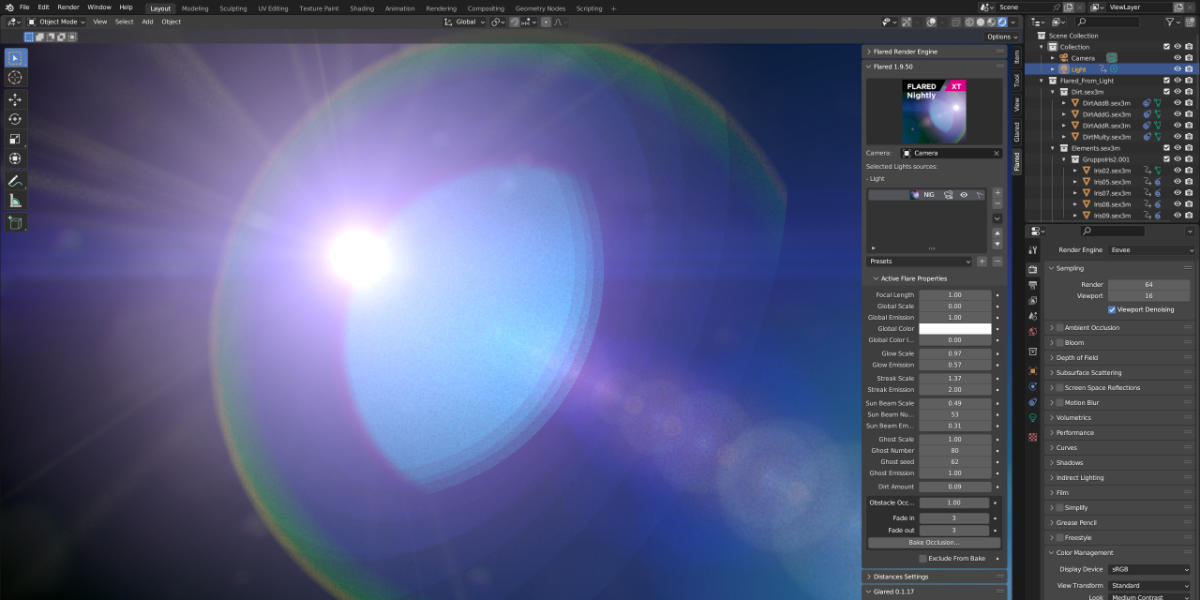Open the Render Engine dropdown showing Eevee
Screen dimensions: 1200x600
[1148, 249]
